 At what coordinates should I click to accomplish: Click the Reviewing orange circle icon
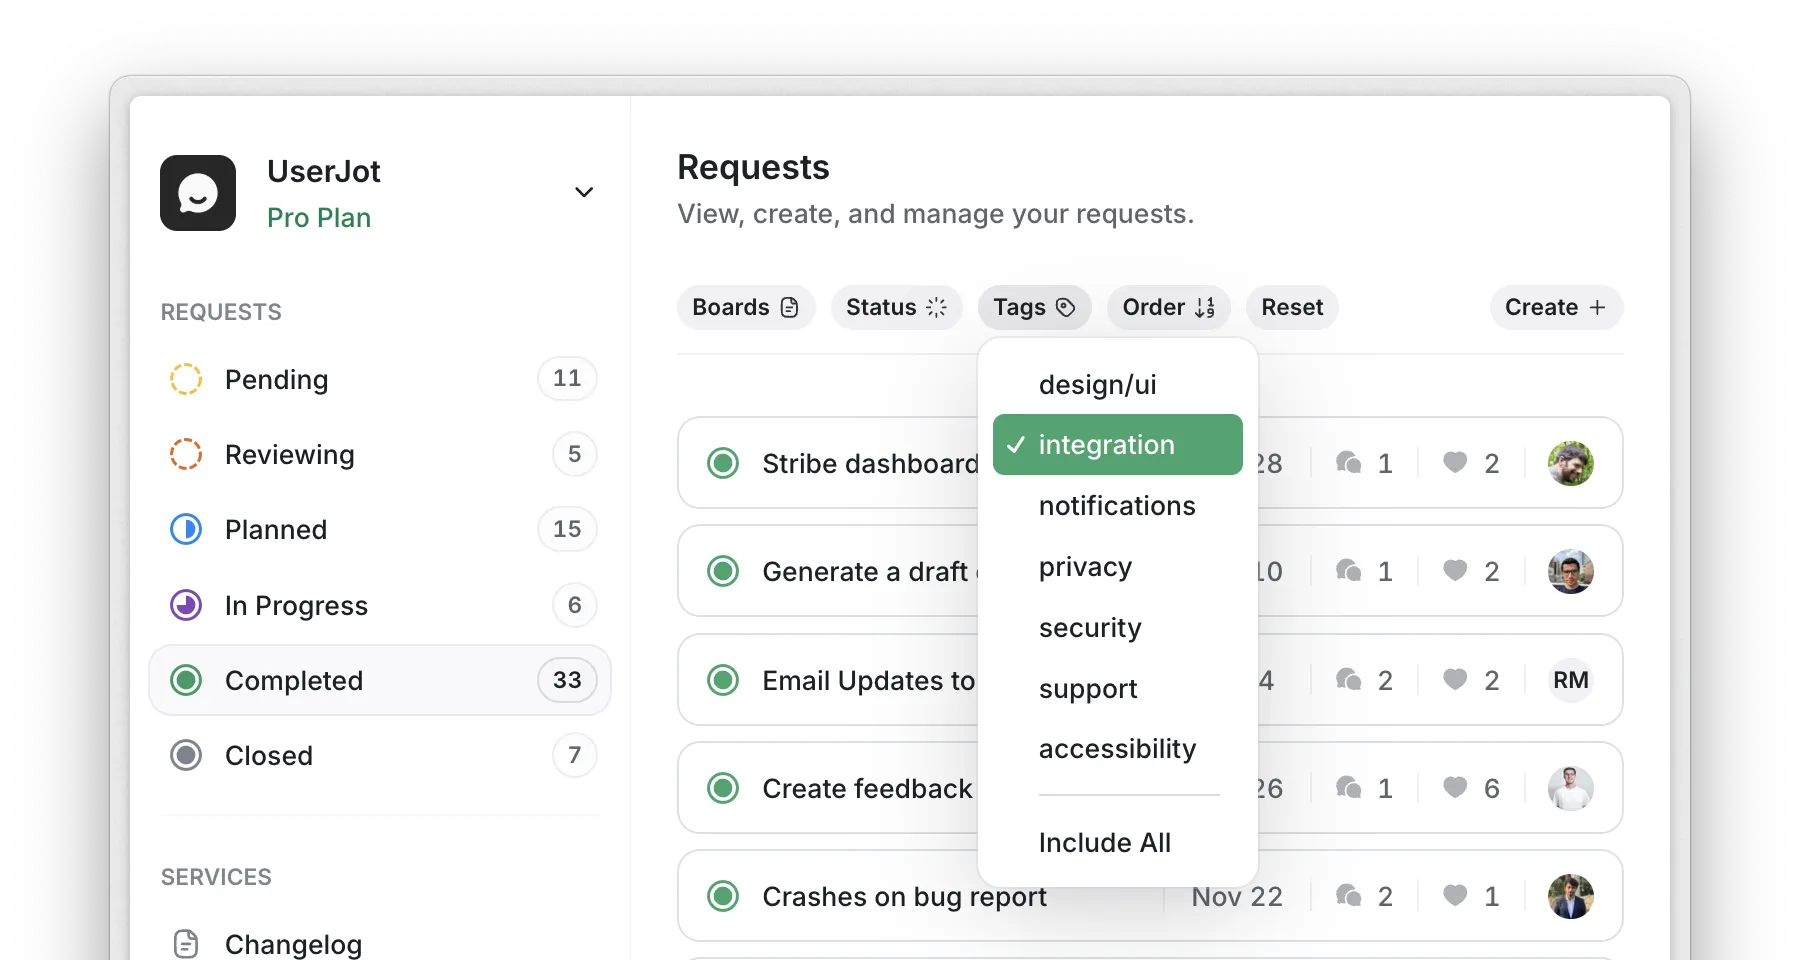[x=186, y=454]
